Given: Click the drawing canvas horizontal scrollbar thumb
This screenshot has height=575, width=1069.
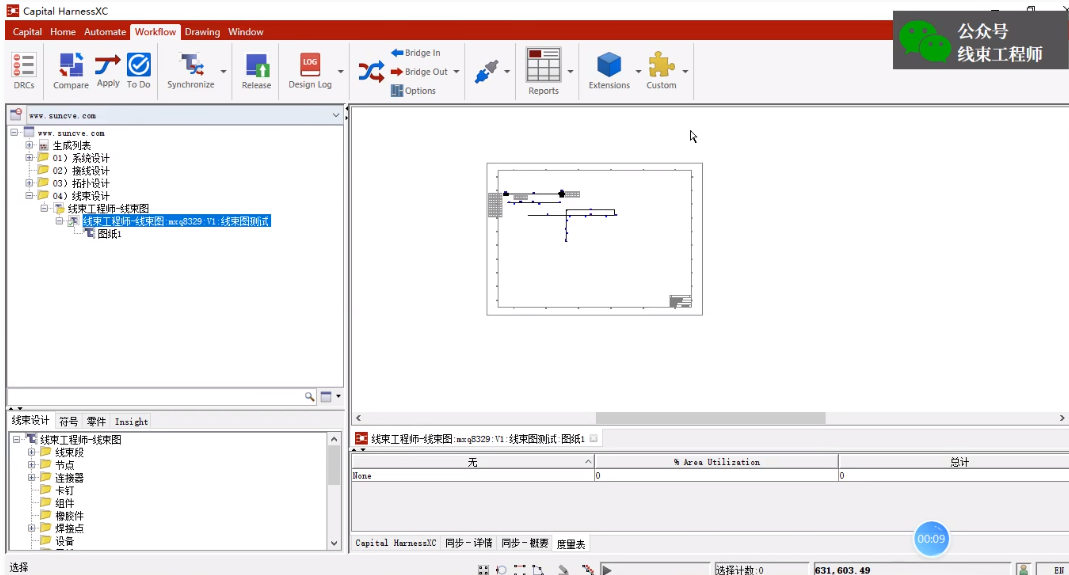Looking at the screenshot, I should tap(710, 418).
